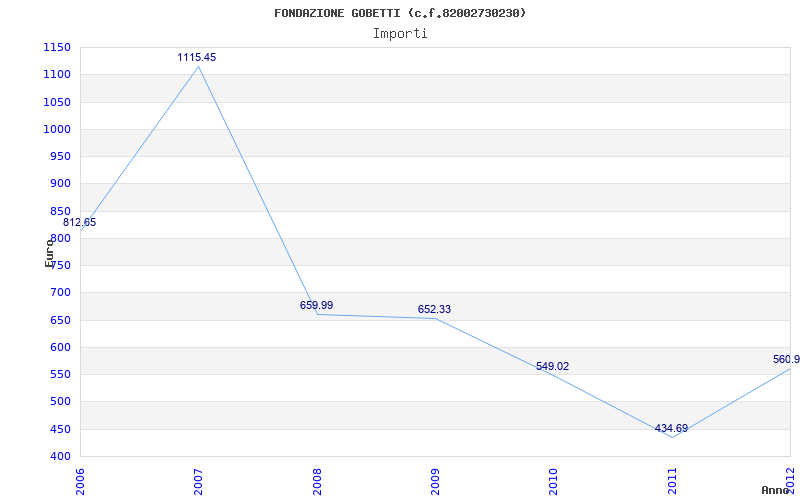
Task: Click the 650 y-axis tick label
Action: point(59,320)
